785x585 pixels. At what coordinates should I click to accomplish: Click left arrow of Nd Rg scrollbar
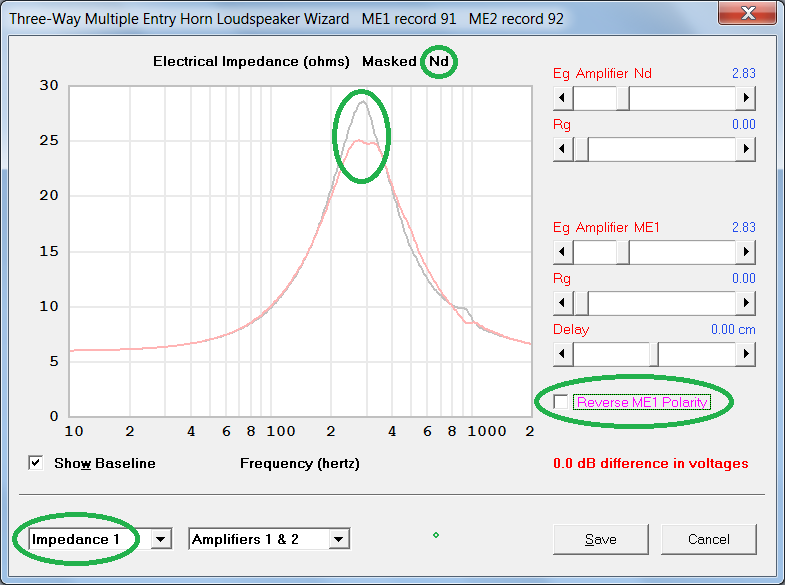tap(563, 149)
